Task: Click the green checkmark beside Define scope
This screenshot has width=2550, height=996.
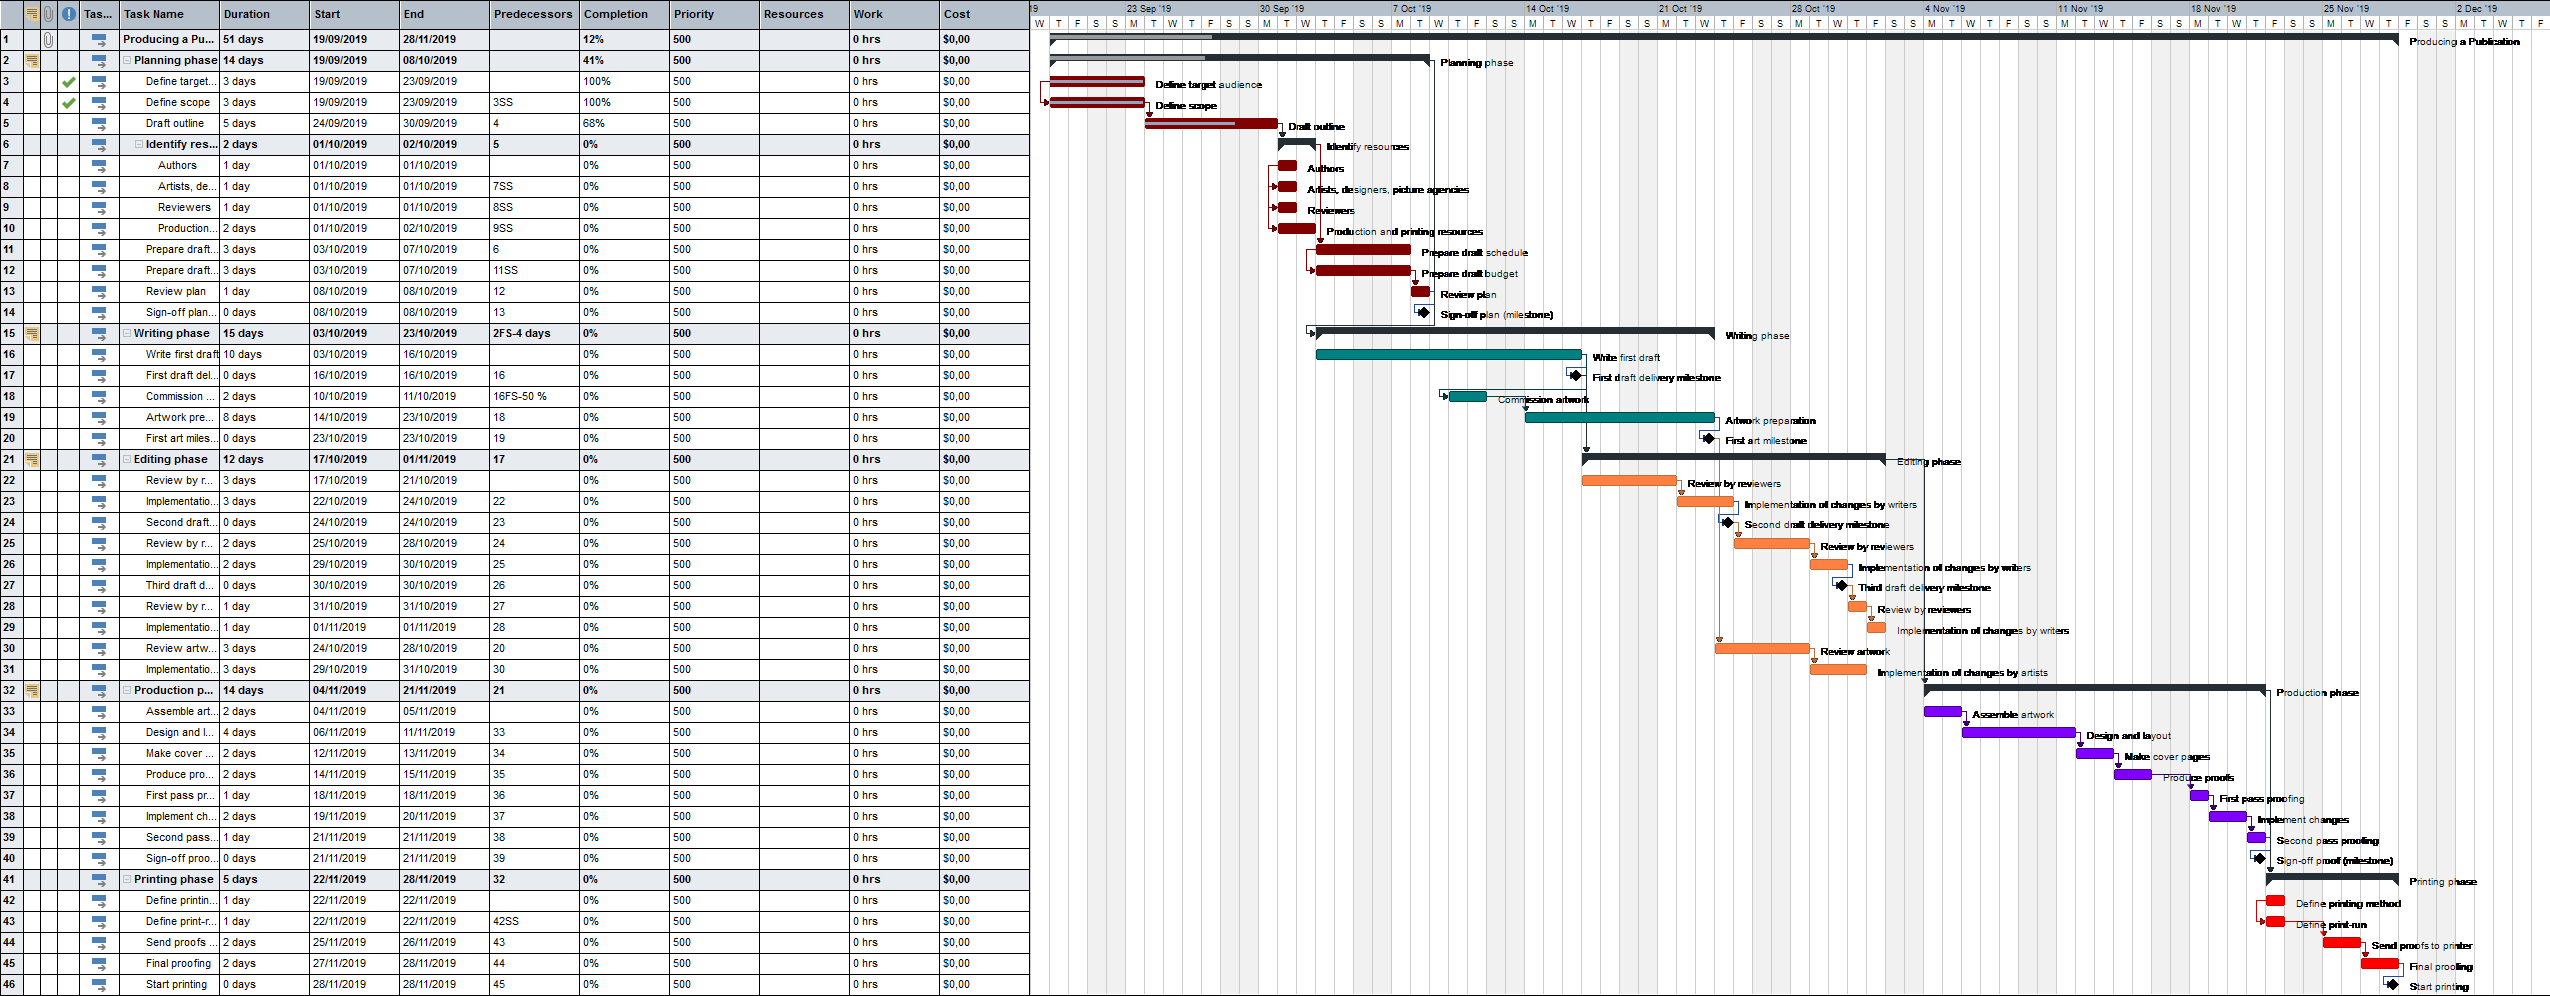Action: pyautogui.click(x=67, y=102)
